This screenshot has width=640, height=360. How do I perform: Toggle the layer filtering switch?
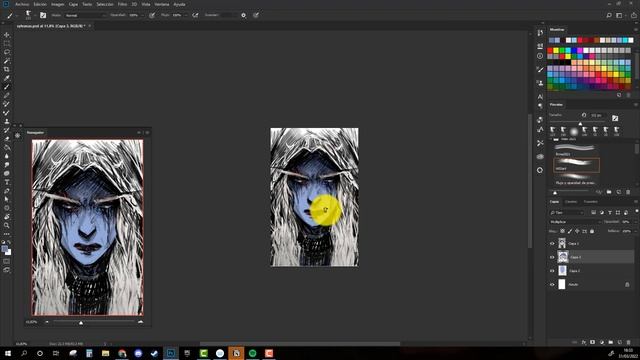coord(636,211)
